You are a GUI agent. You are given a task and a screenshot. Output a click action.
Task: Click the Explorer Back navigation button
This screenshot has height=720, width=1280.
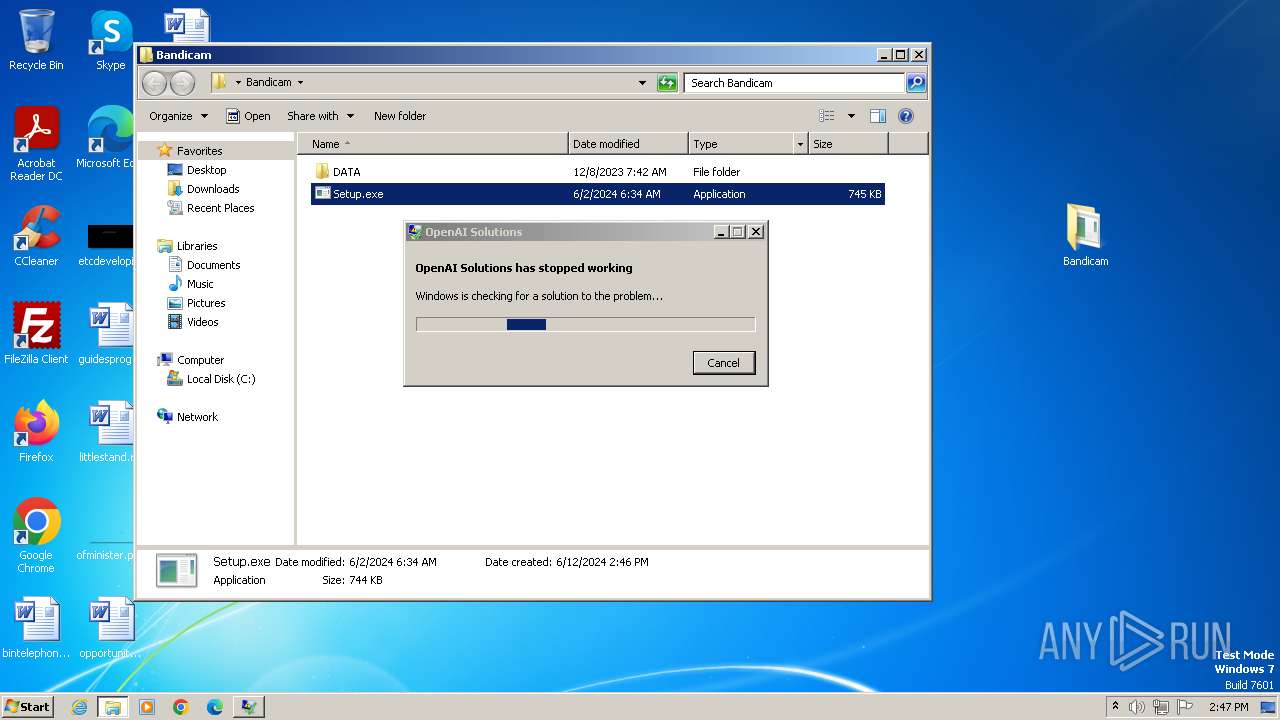(154, 83)
